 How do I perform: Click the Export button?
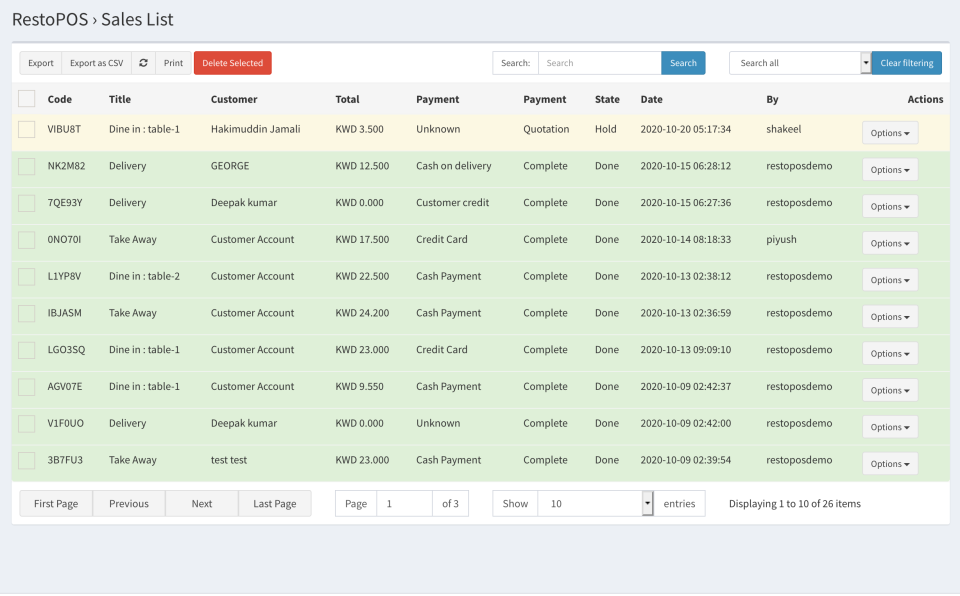point(40,62)
